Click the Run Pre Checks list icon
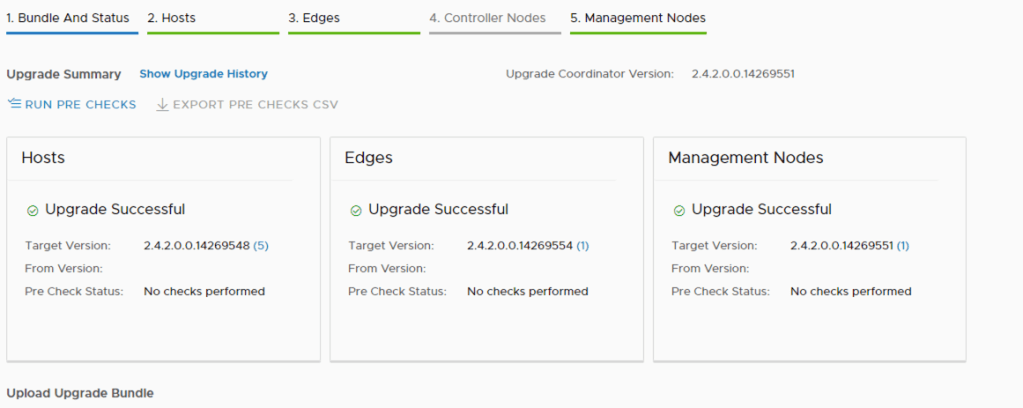Viewport: 1023px width, 408px height. pyautogui.click(x=14, y=104)
